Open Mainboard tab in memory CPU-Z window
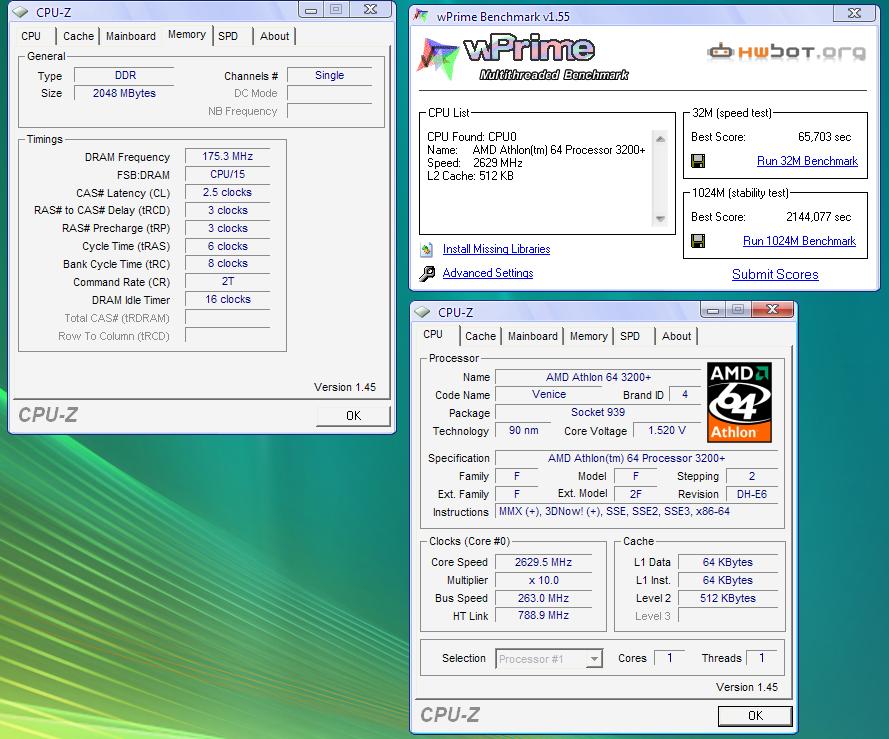889x739 pixels. (x=130, y=36)
